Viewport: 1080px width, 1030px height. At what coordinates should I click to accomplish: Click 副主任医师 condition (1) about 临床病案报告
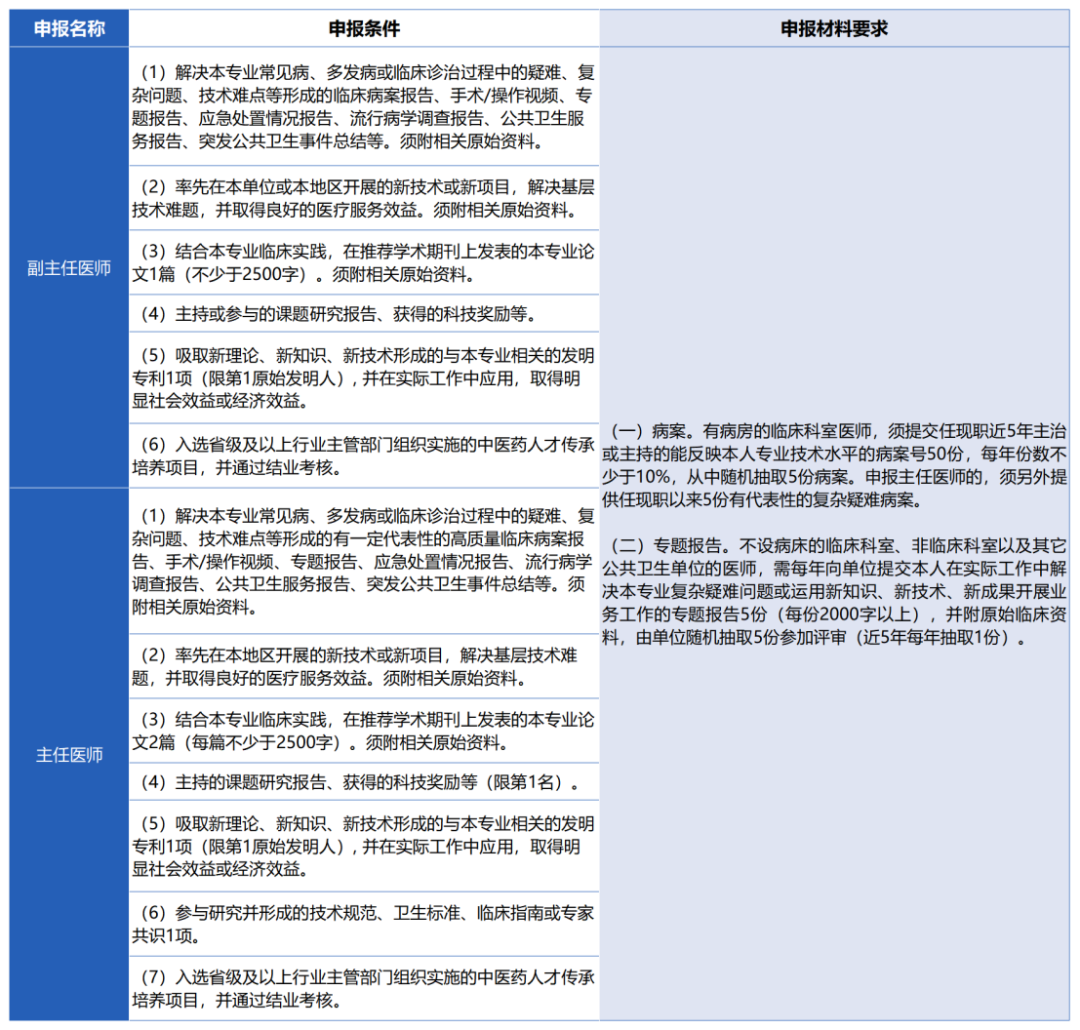[x=364, y=107]
